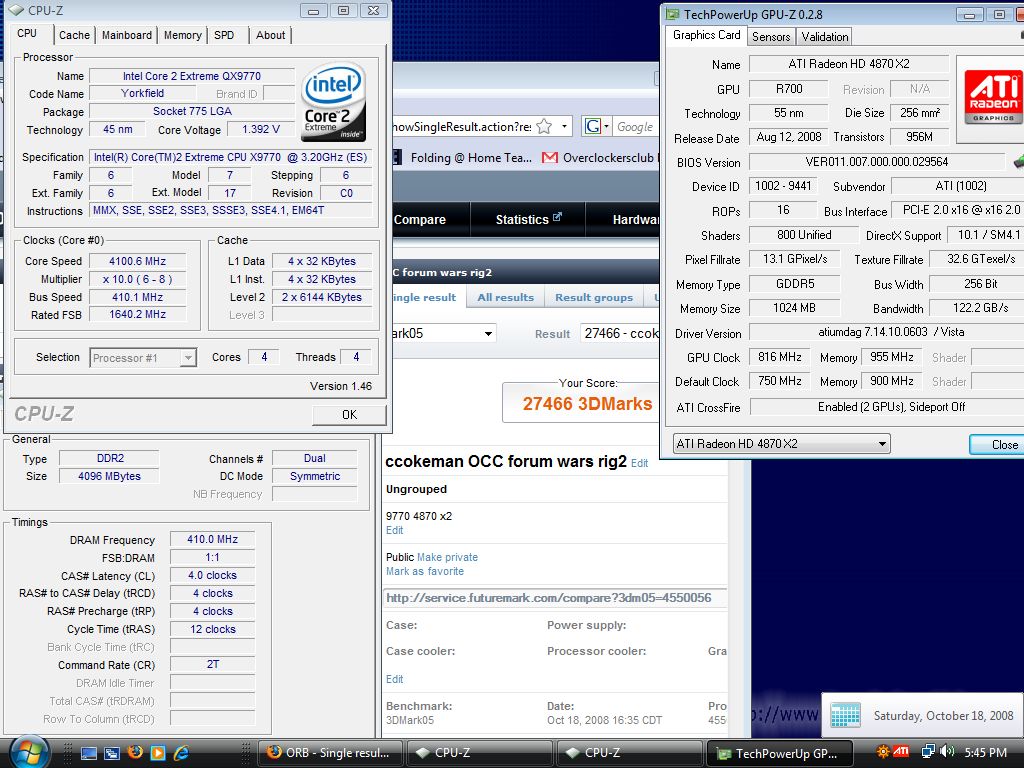Click the calendar icon in date tooltip
This screenshot has width=1024, height=768.
tap(845, 715)
